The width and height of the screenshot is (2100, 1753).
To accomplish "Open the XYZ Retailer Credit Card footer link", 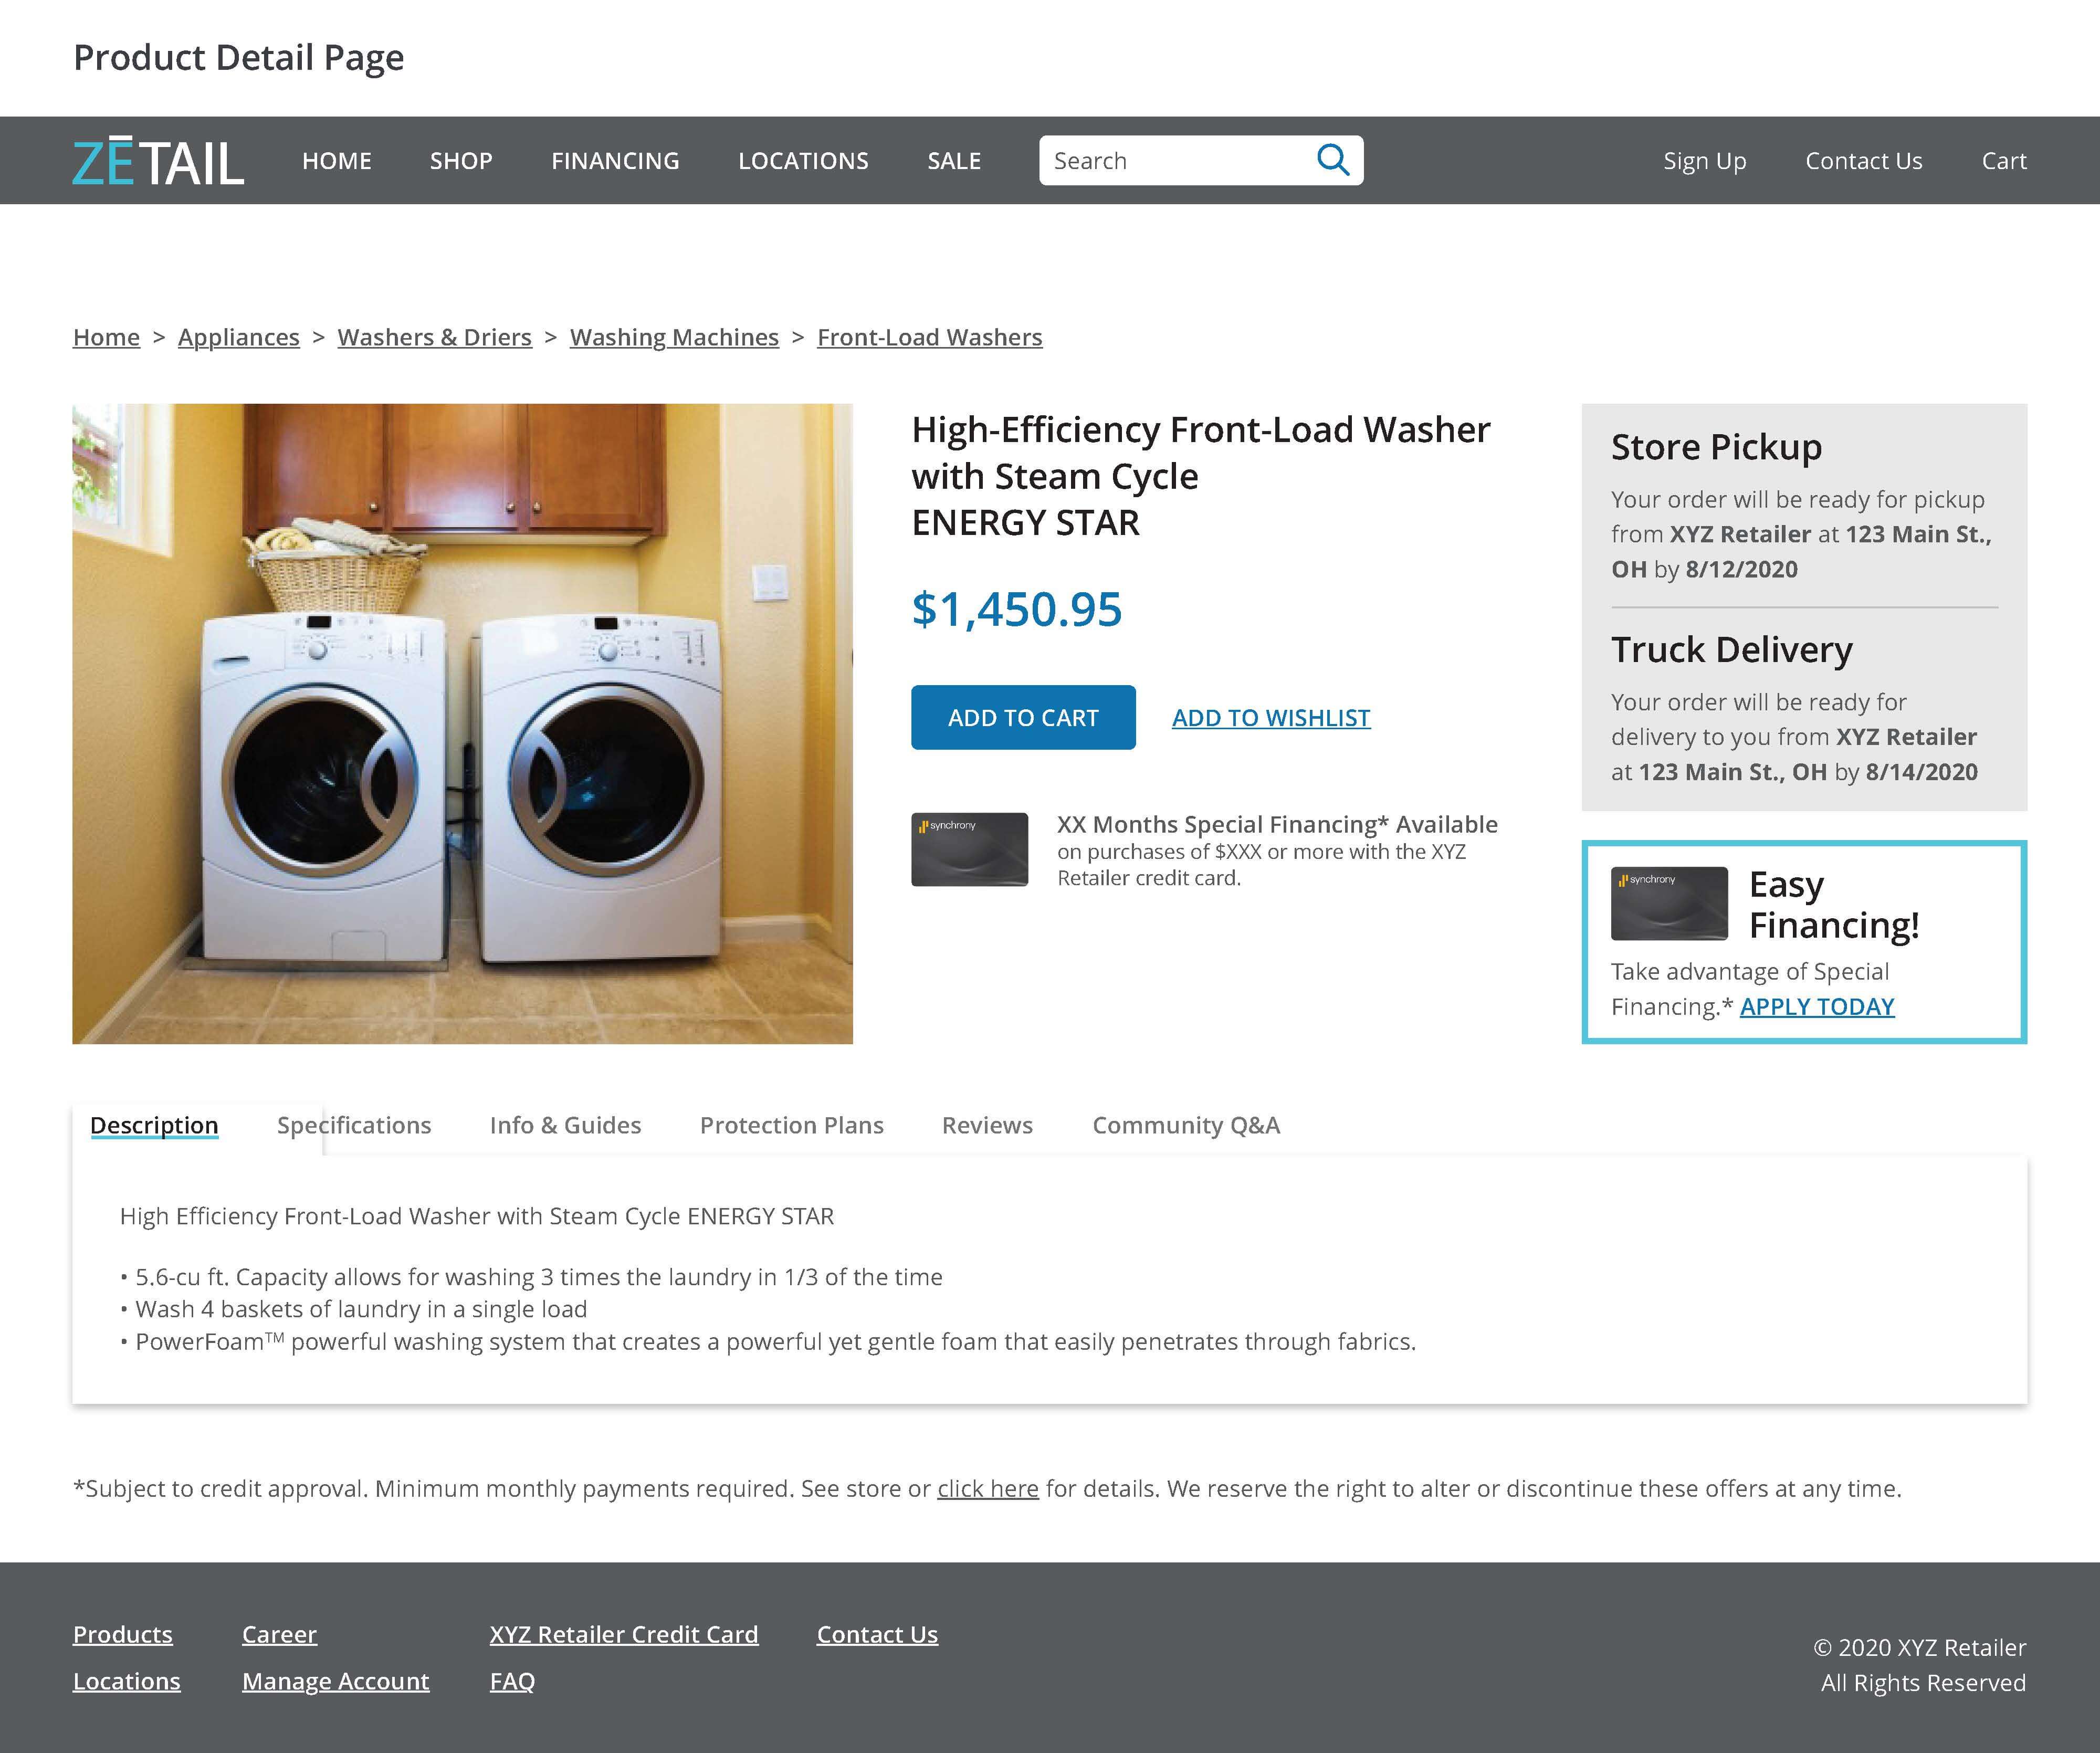I will (624, 1634).
